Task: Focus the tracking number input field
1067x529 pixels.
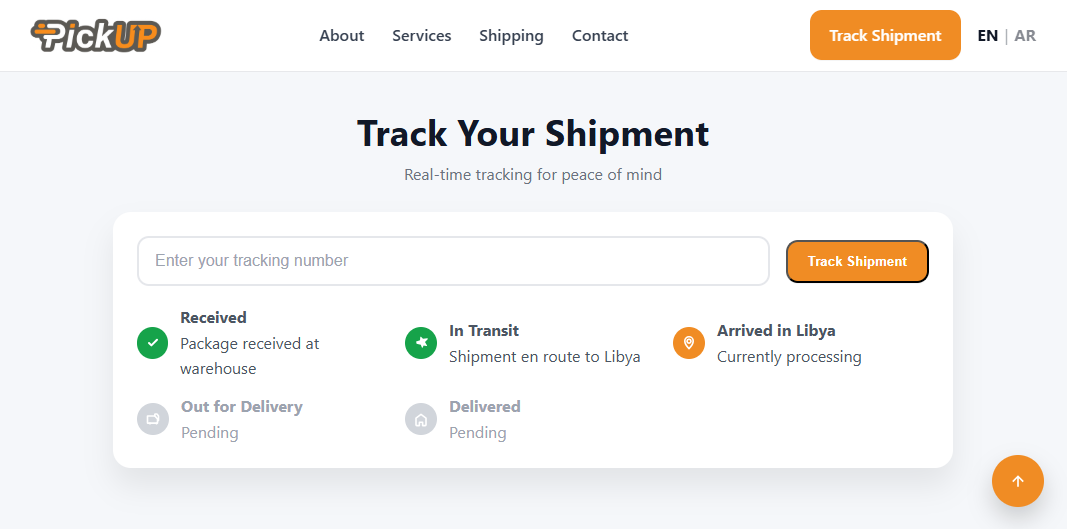Action: [x=453, y=261]
